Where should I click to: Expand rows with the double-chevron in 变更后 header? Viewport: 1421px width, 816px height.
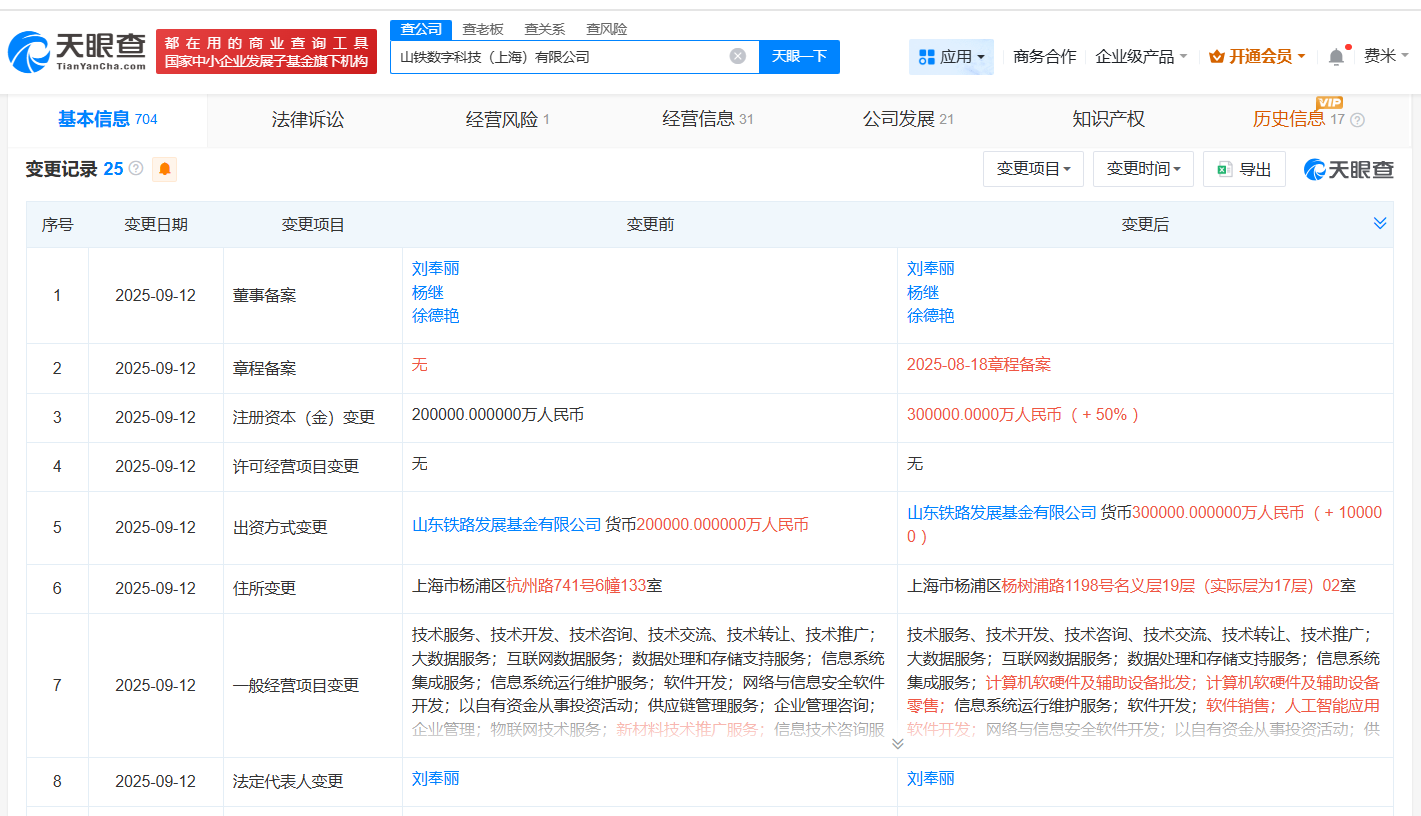[x=1380, y=223]
